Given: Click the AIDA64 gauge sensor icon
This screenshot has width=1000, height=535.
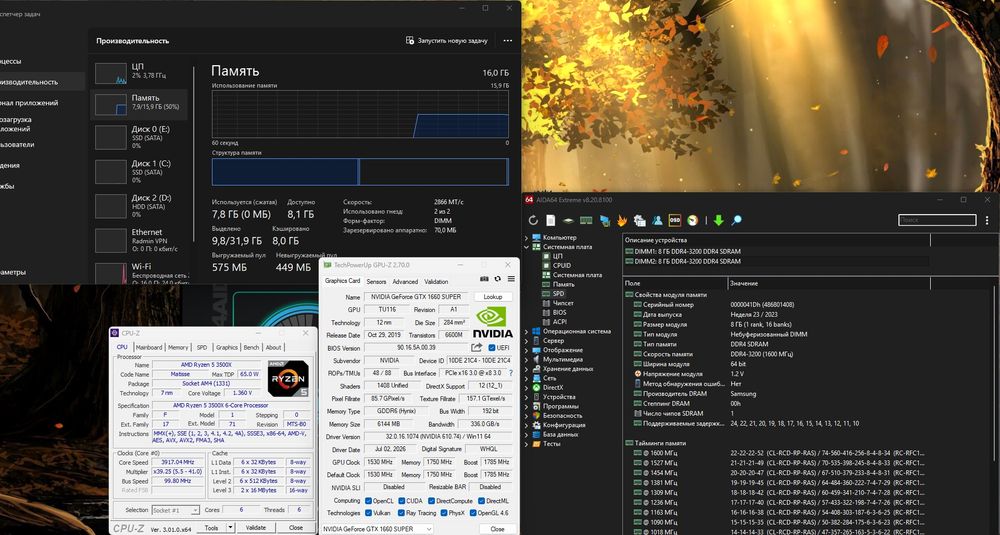Looking at the screenshot, I should [x=693, y=221].
